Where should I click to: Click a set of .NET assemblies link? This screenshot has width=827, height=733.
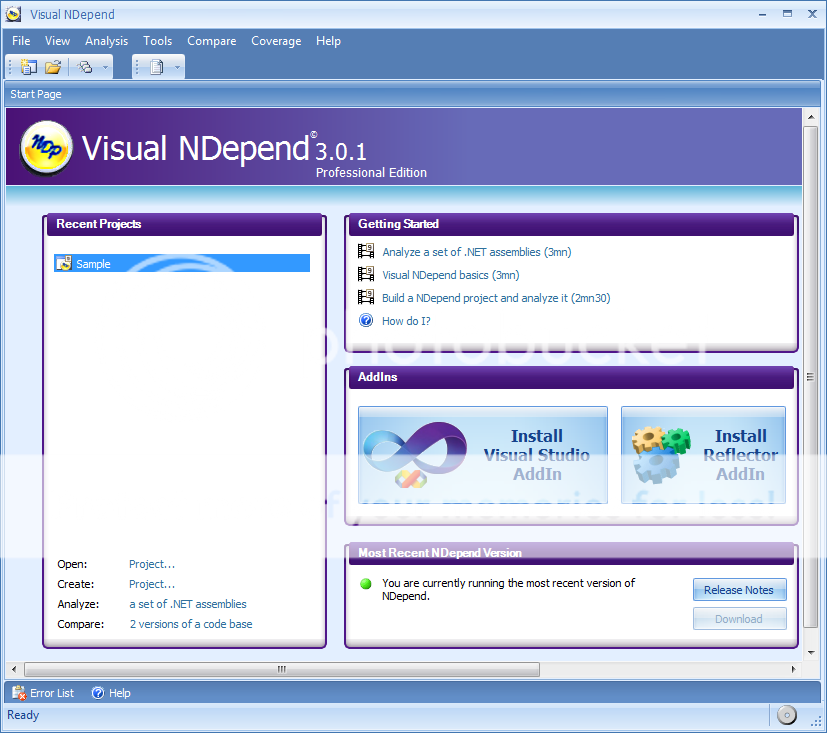click(x=188, y=604)
